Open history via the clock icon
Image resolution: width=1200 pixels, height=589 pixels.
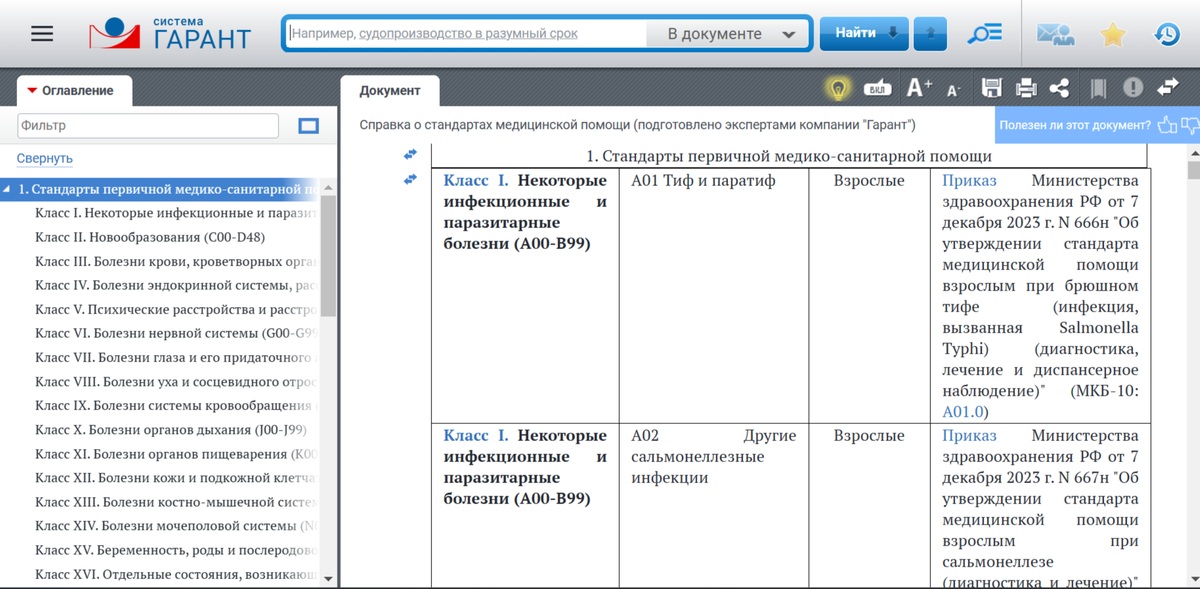click(x=1166, y=33)
